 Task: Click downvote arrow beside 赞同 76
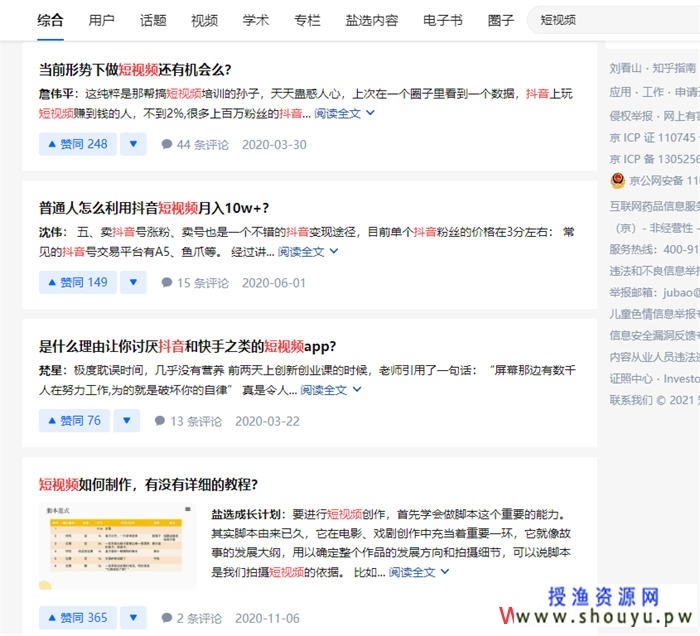[x=126, y=420]
